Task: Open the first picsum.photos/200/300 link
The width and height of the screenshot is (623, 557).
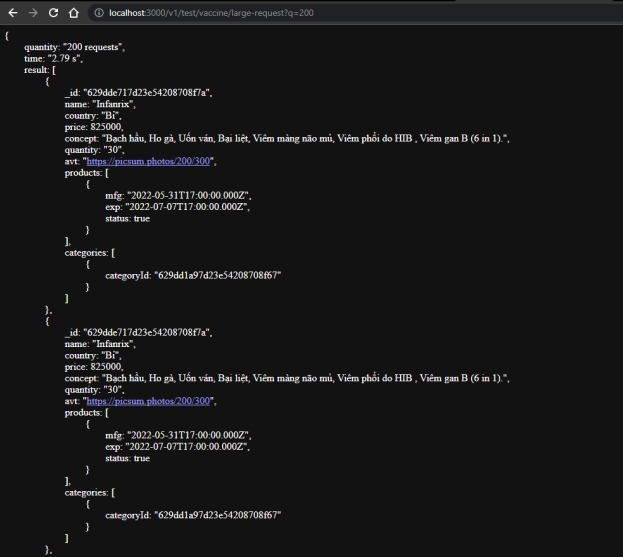Action: 148,161
